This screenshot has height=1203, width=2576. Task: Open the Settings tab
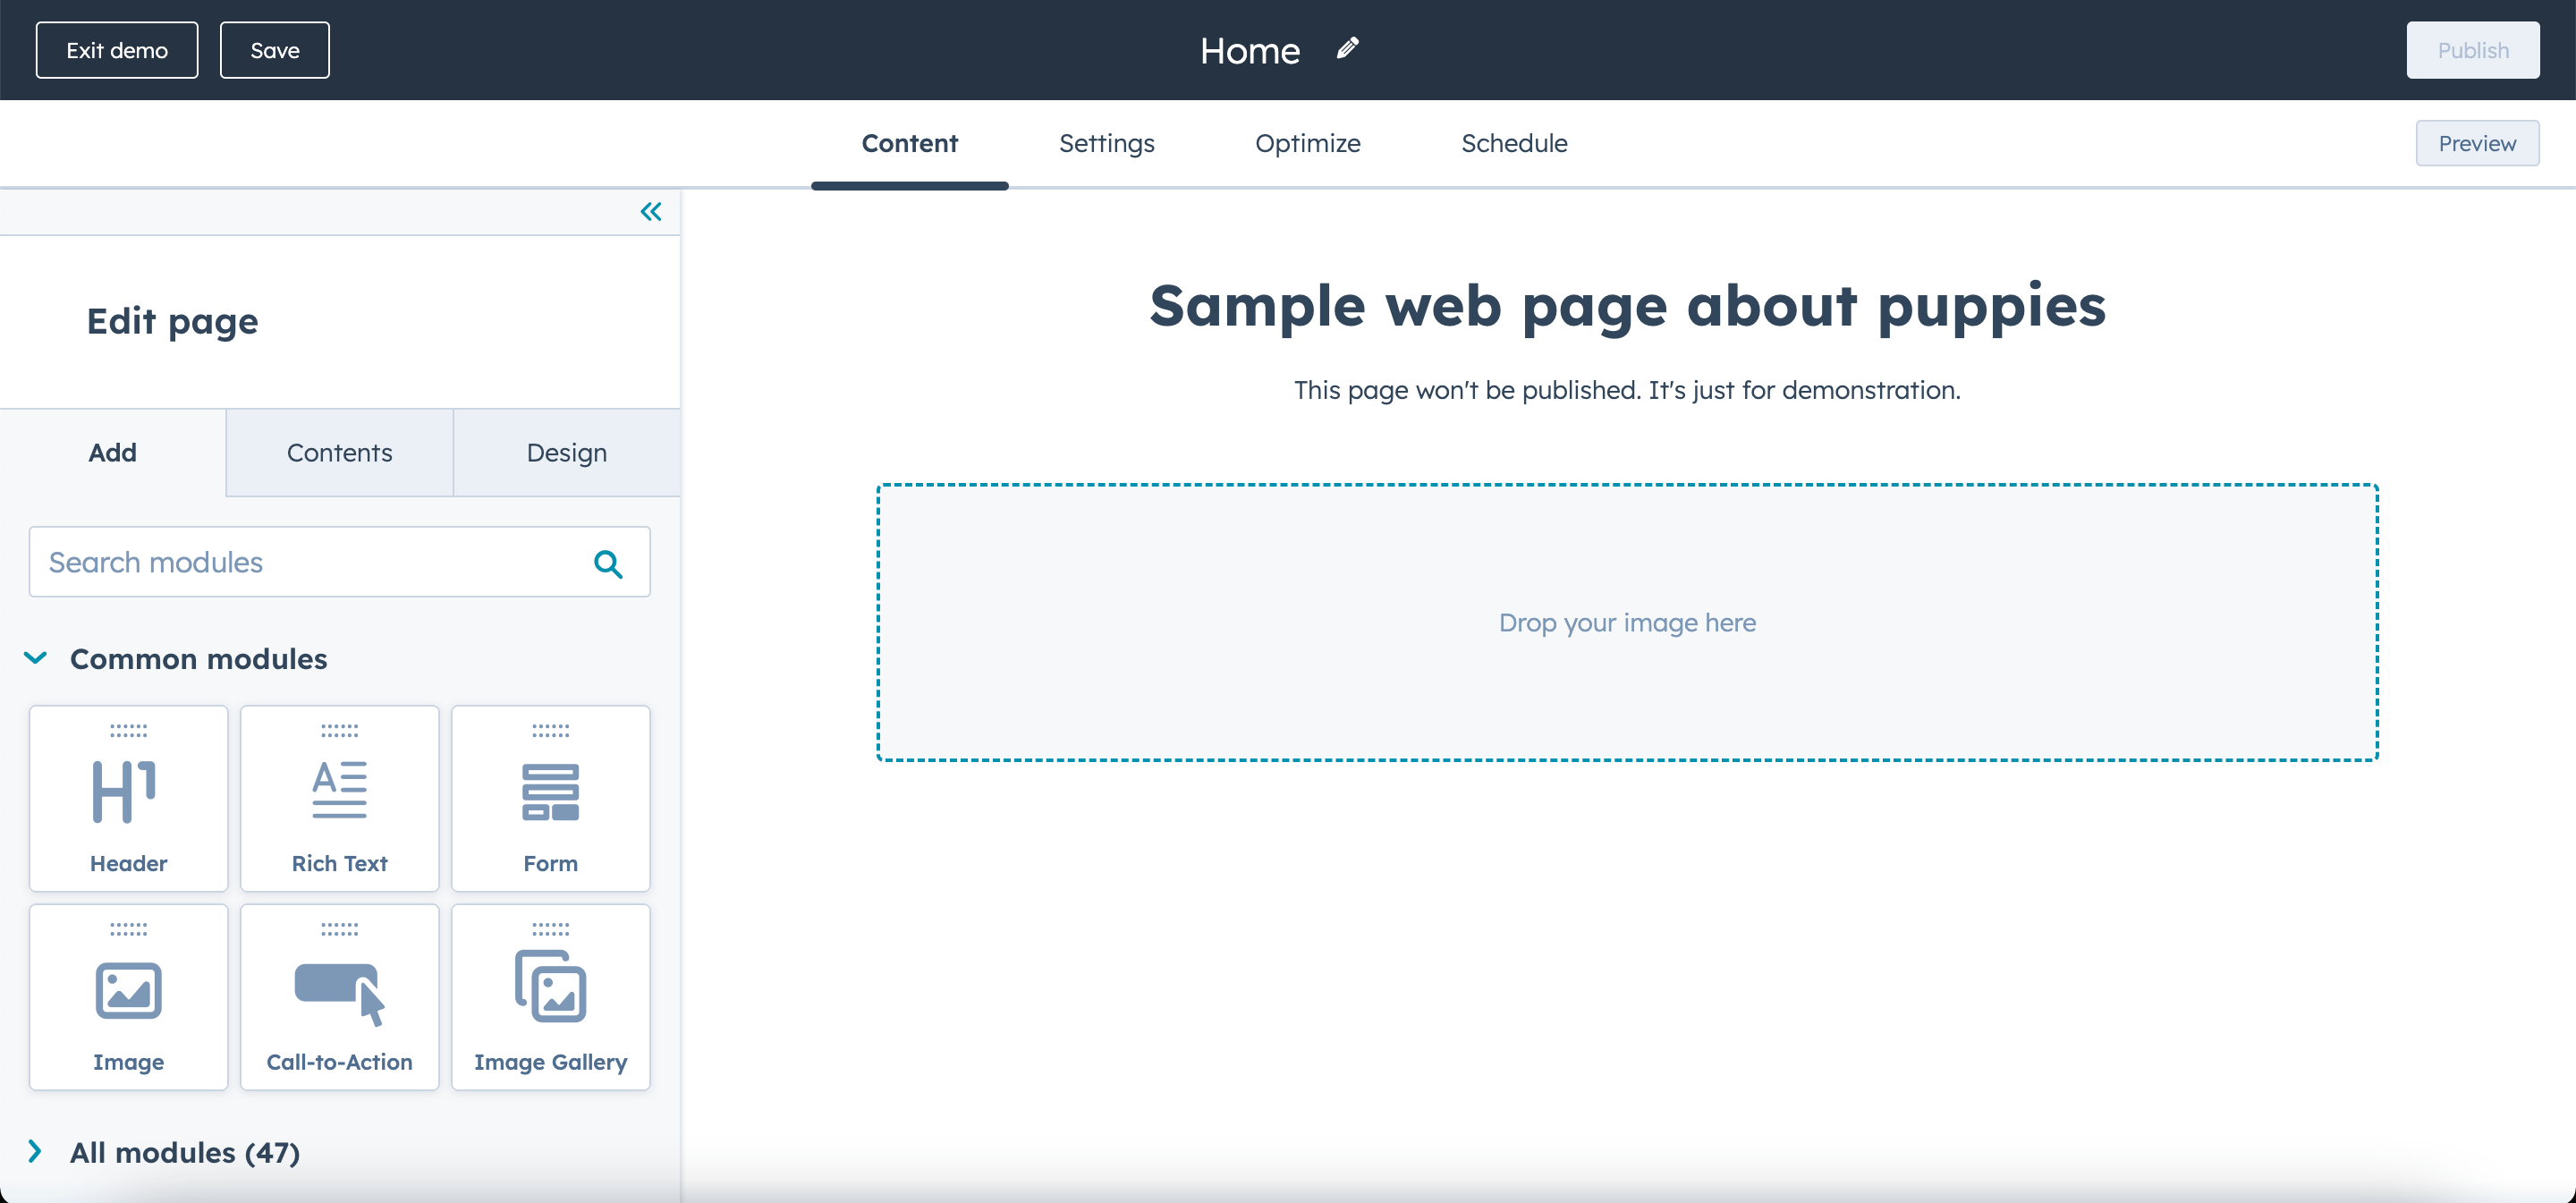coord(1106,143)
